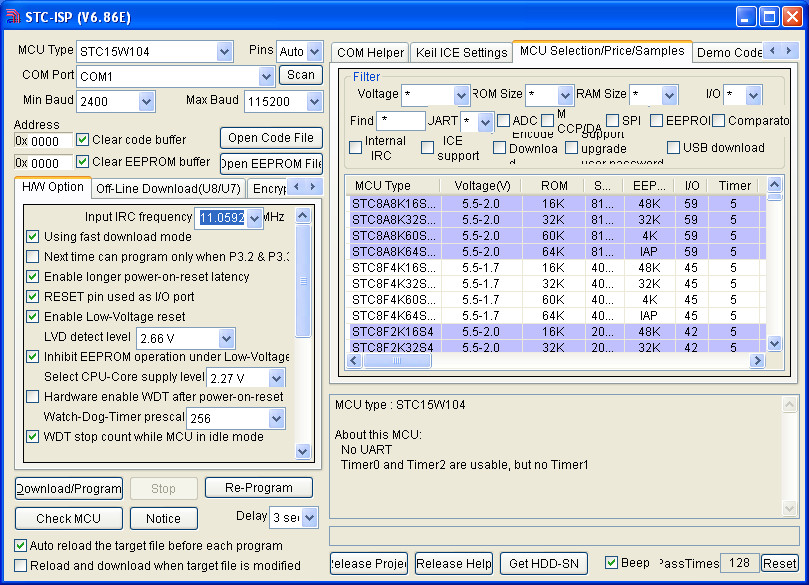Open the MCU Type dropdown

pyautogui.click(x=224, y=52)
